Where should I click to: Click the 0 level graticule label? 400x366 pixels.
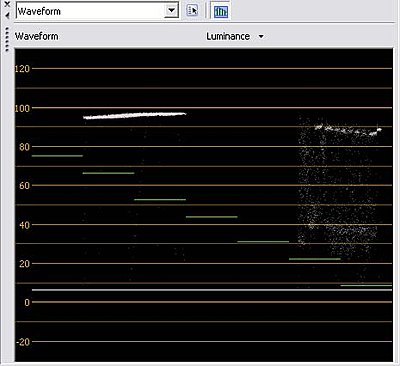27,302
